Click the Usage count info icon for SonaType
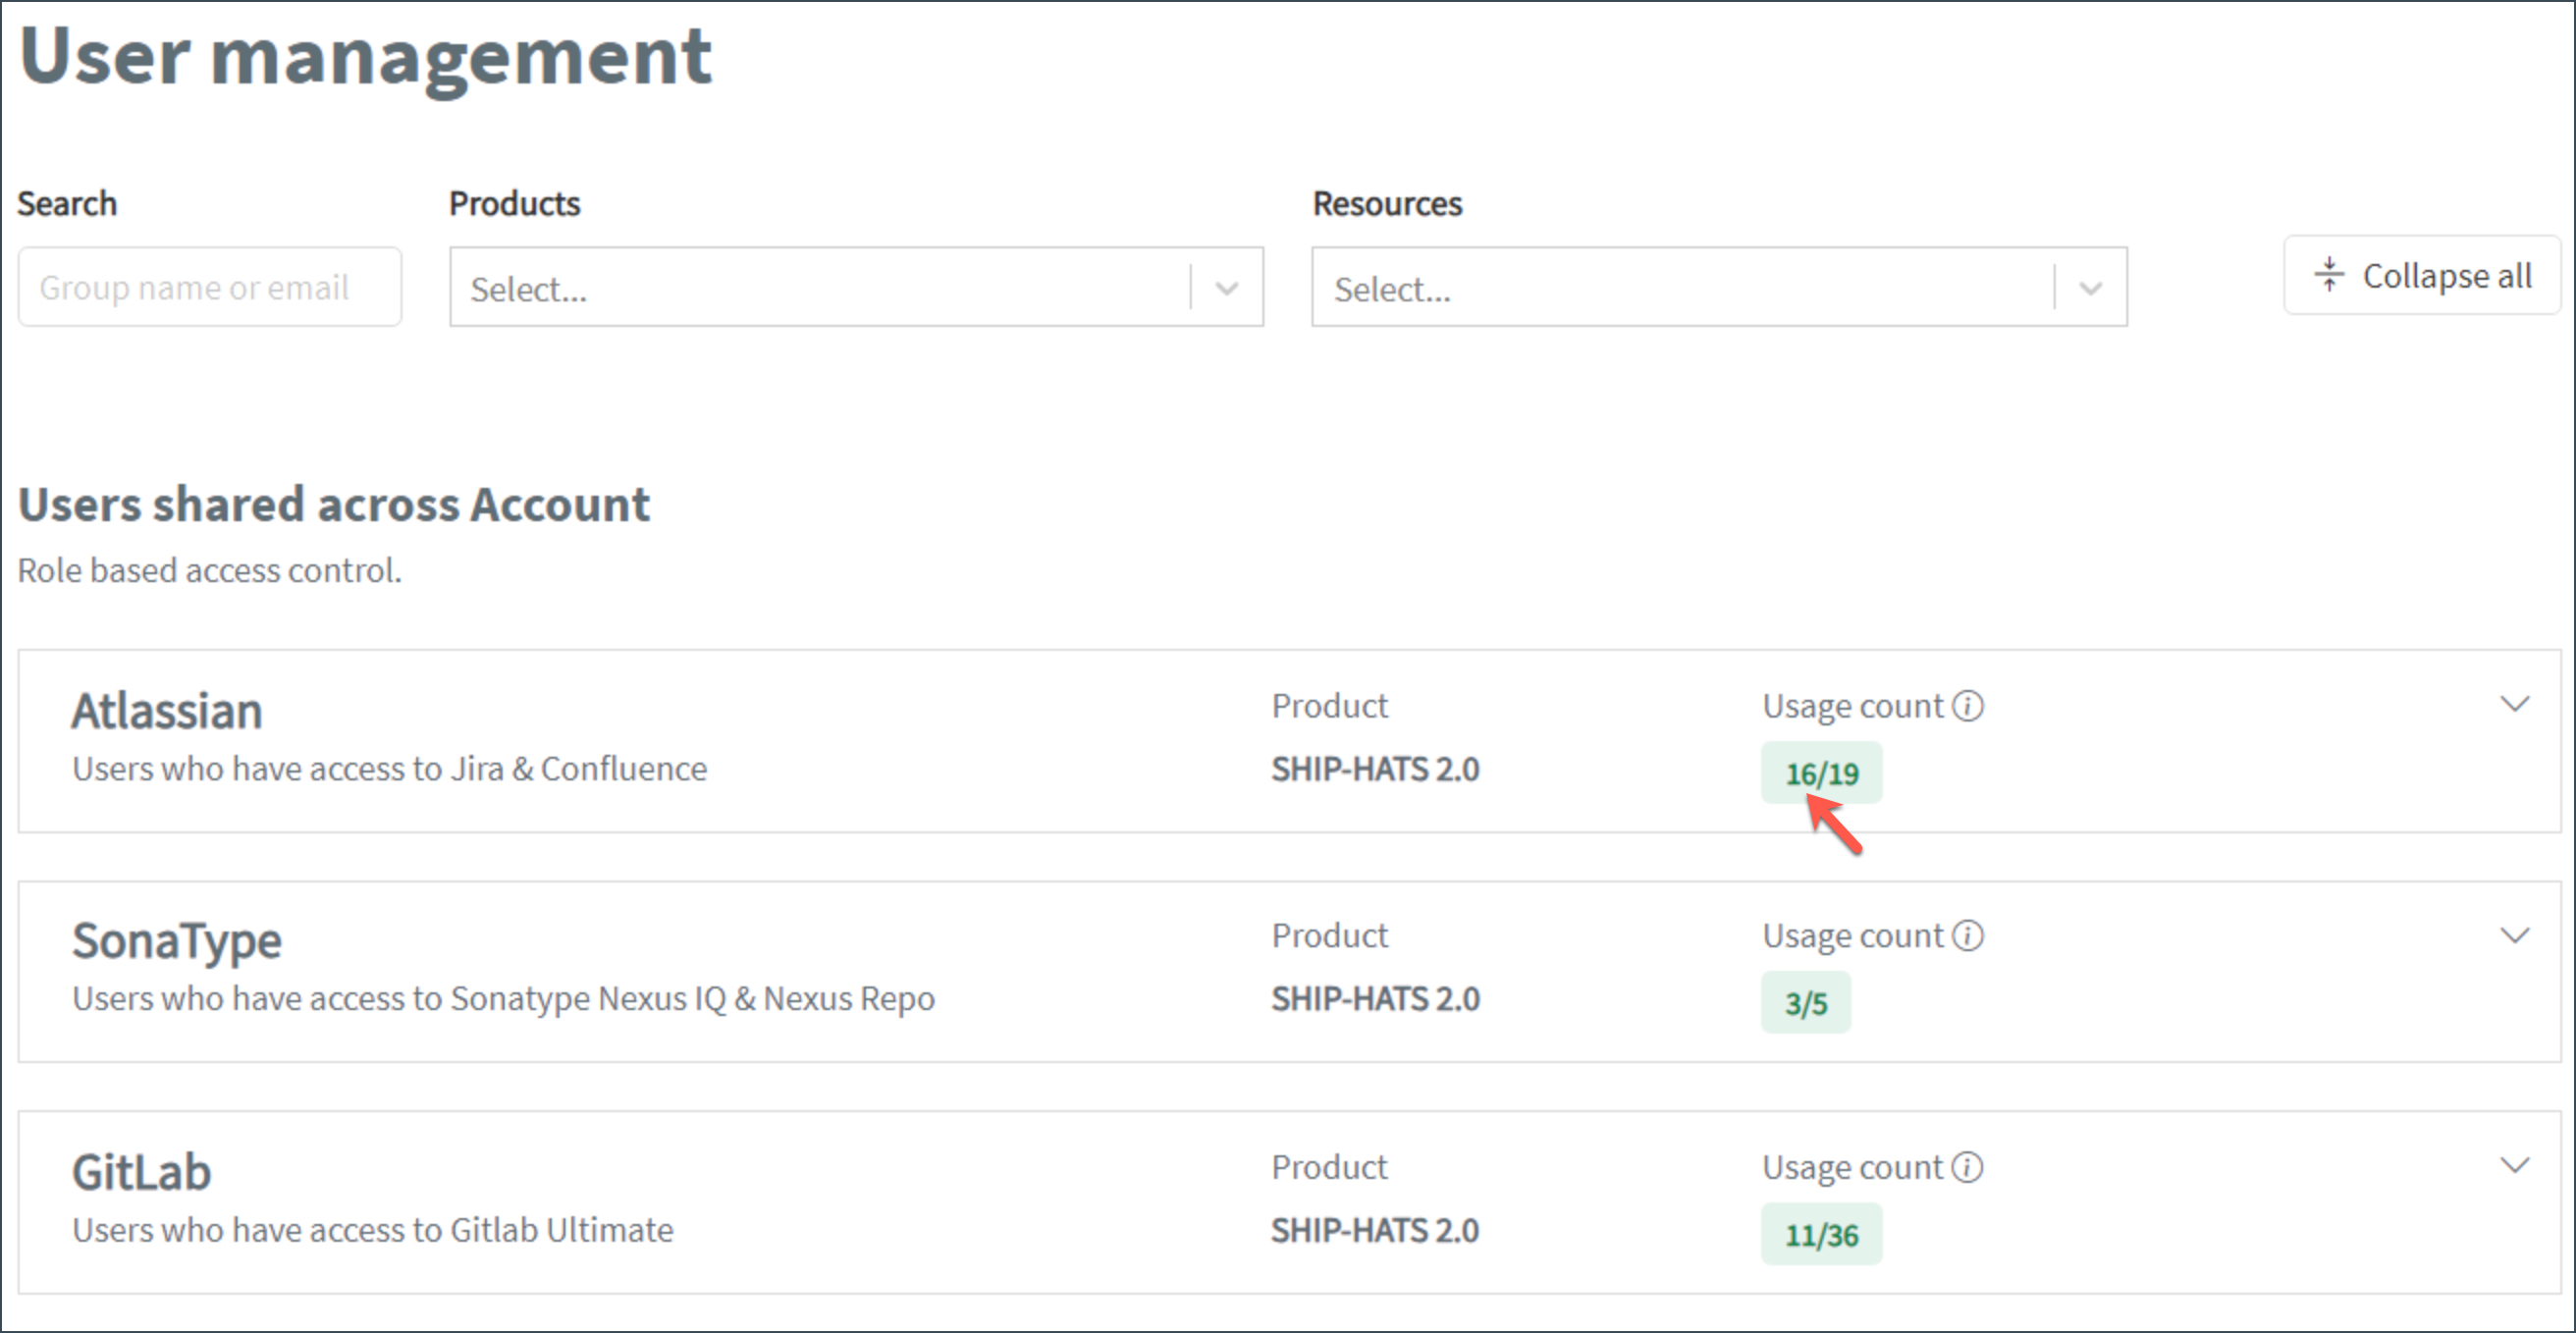This screenshot has height=1333, width=2576. pos(1968,935)
